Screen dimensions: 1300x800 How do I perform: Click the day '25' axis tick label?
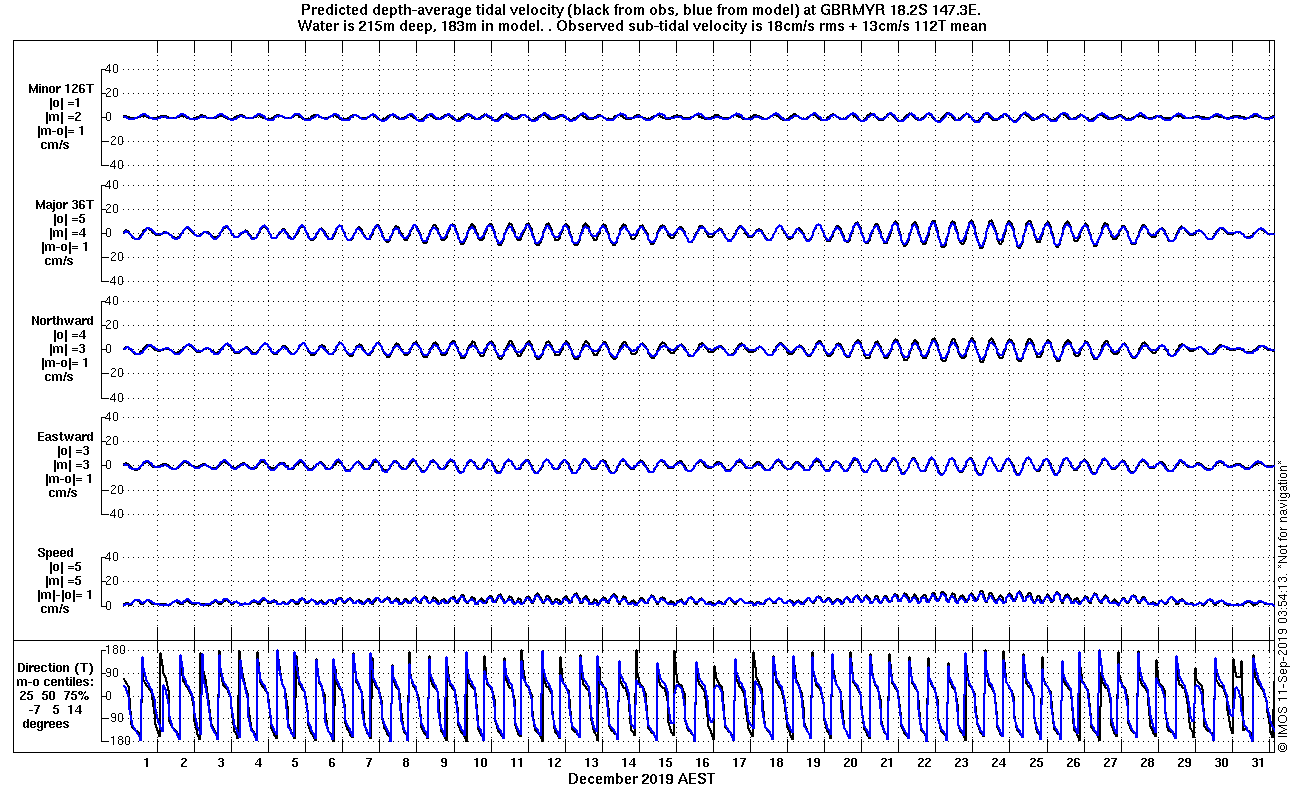tap(1035, 763)
